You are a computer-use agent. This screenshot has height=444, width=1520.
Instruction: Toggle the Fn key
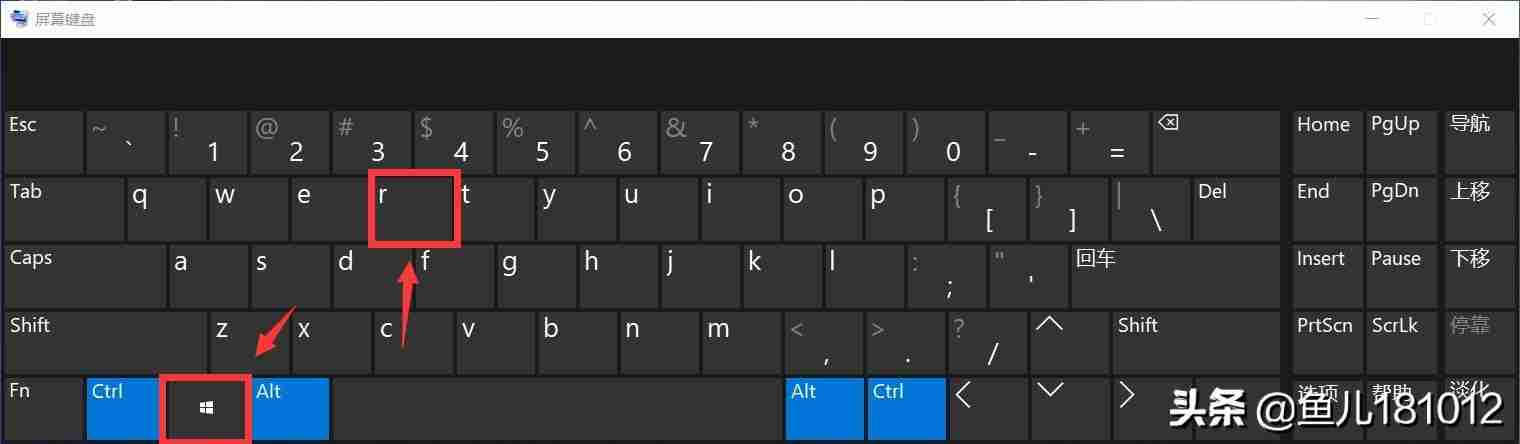click(44, 408)
